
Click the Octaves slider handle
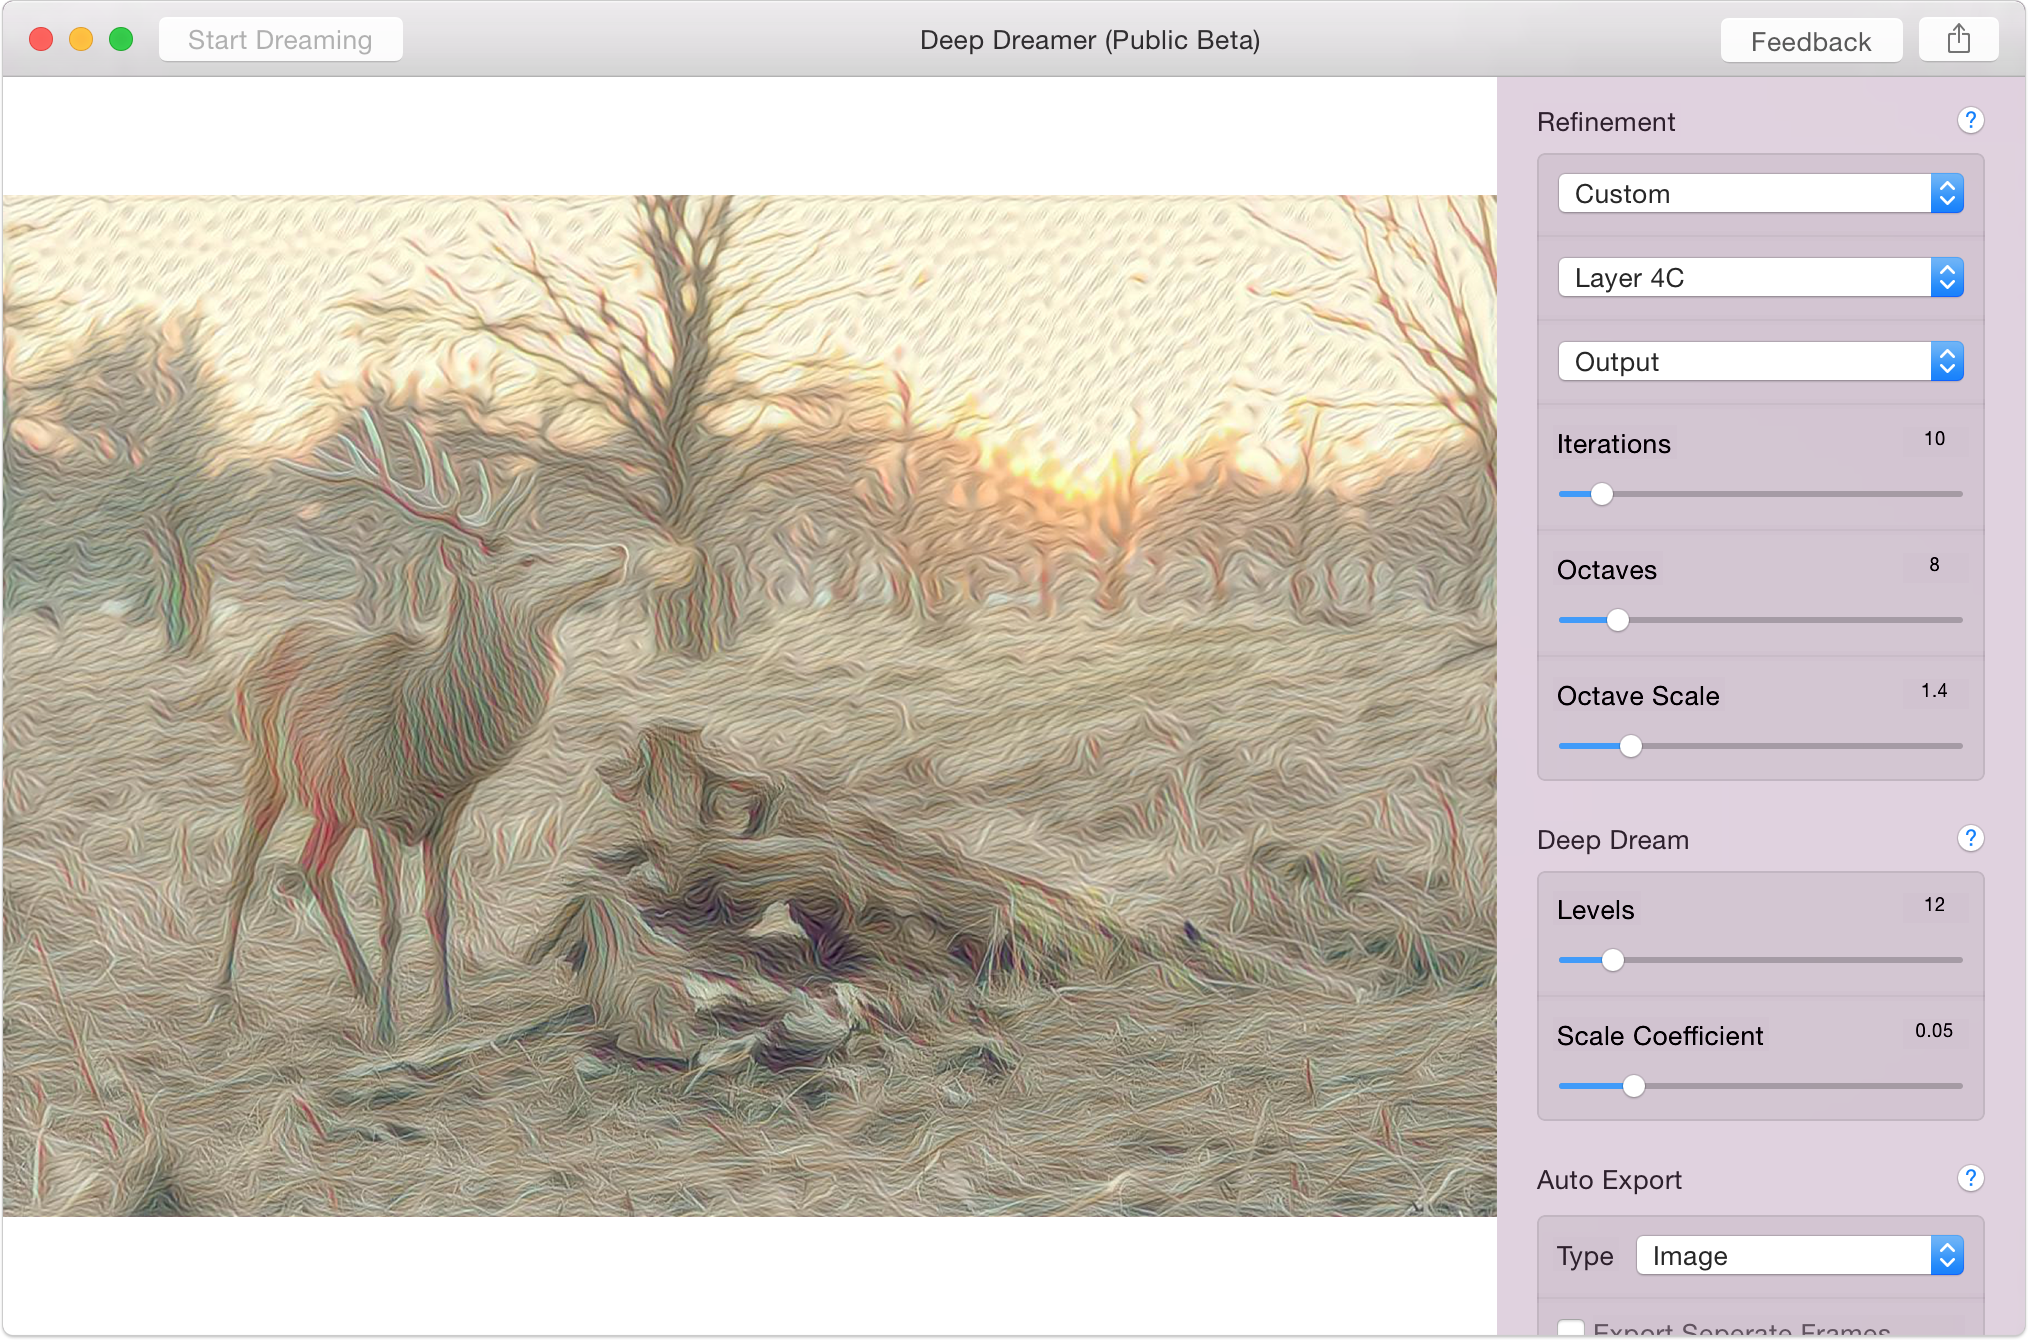[x=1617, y=620]
